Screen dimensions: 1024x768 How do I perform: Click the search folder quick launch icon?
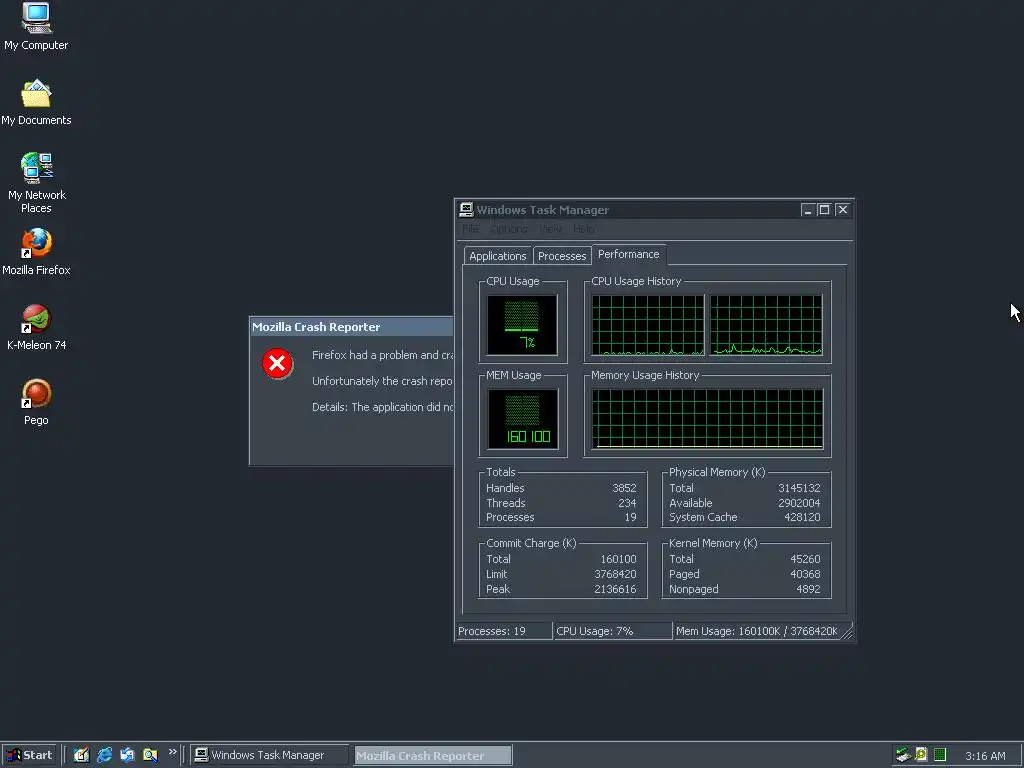point(150,755)
